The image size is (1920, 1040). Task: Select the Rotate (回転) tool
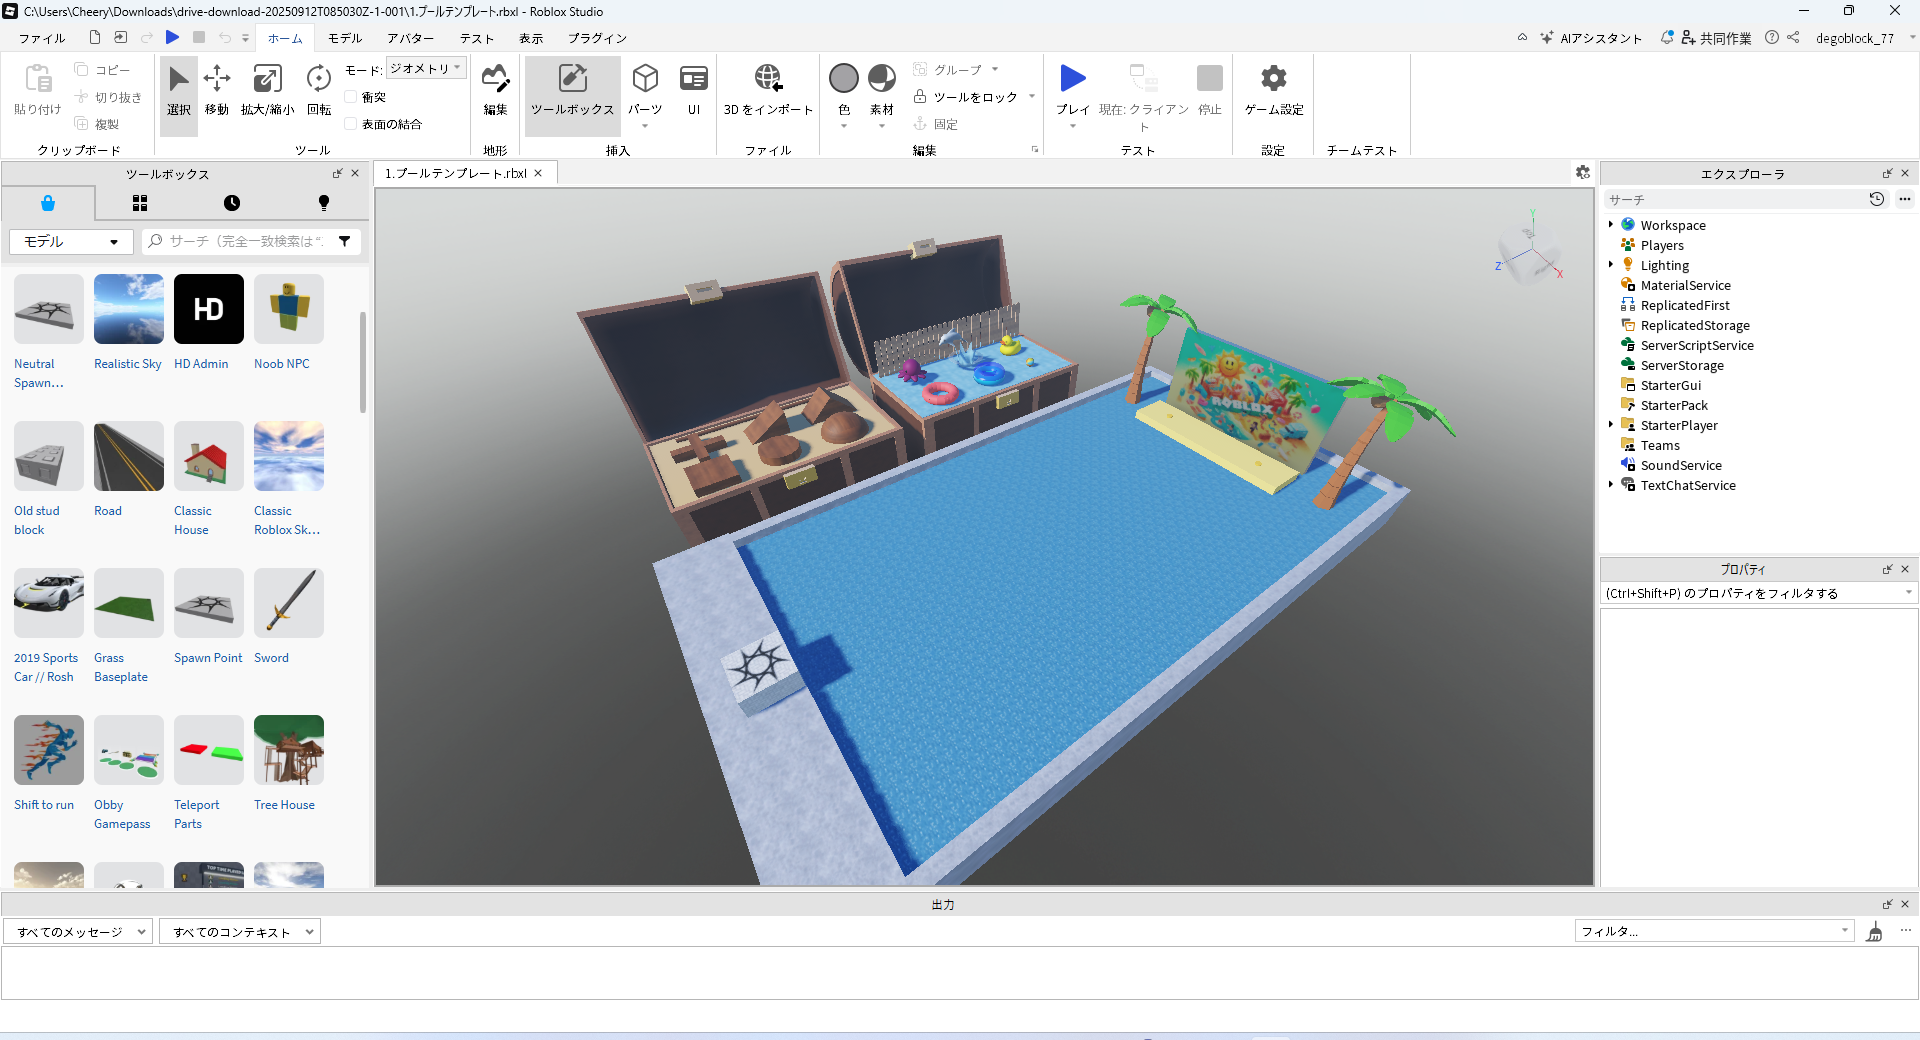(319, 90)
